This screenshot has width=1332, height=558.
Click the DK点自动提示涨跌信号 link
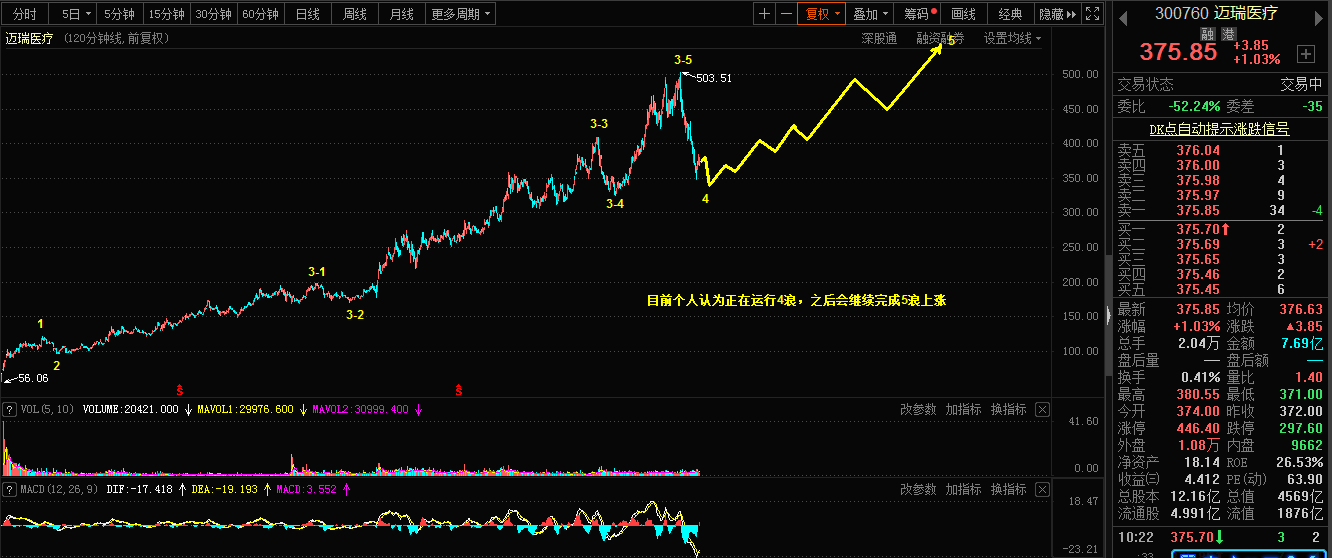tap(1219, 129)
